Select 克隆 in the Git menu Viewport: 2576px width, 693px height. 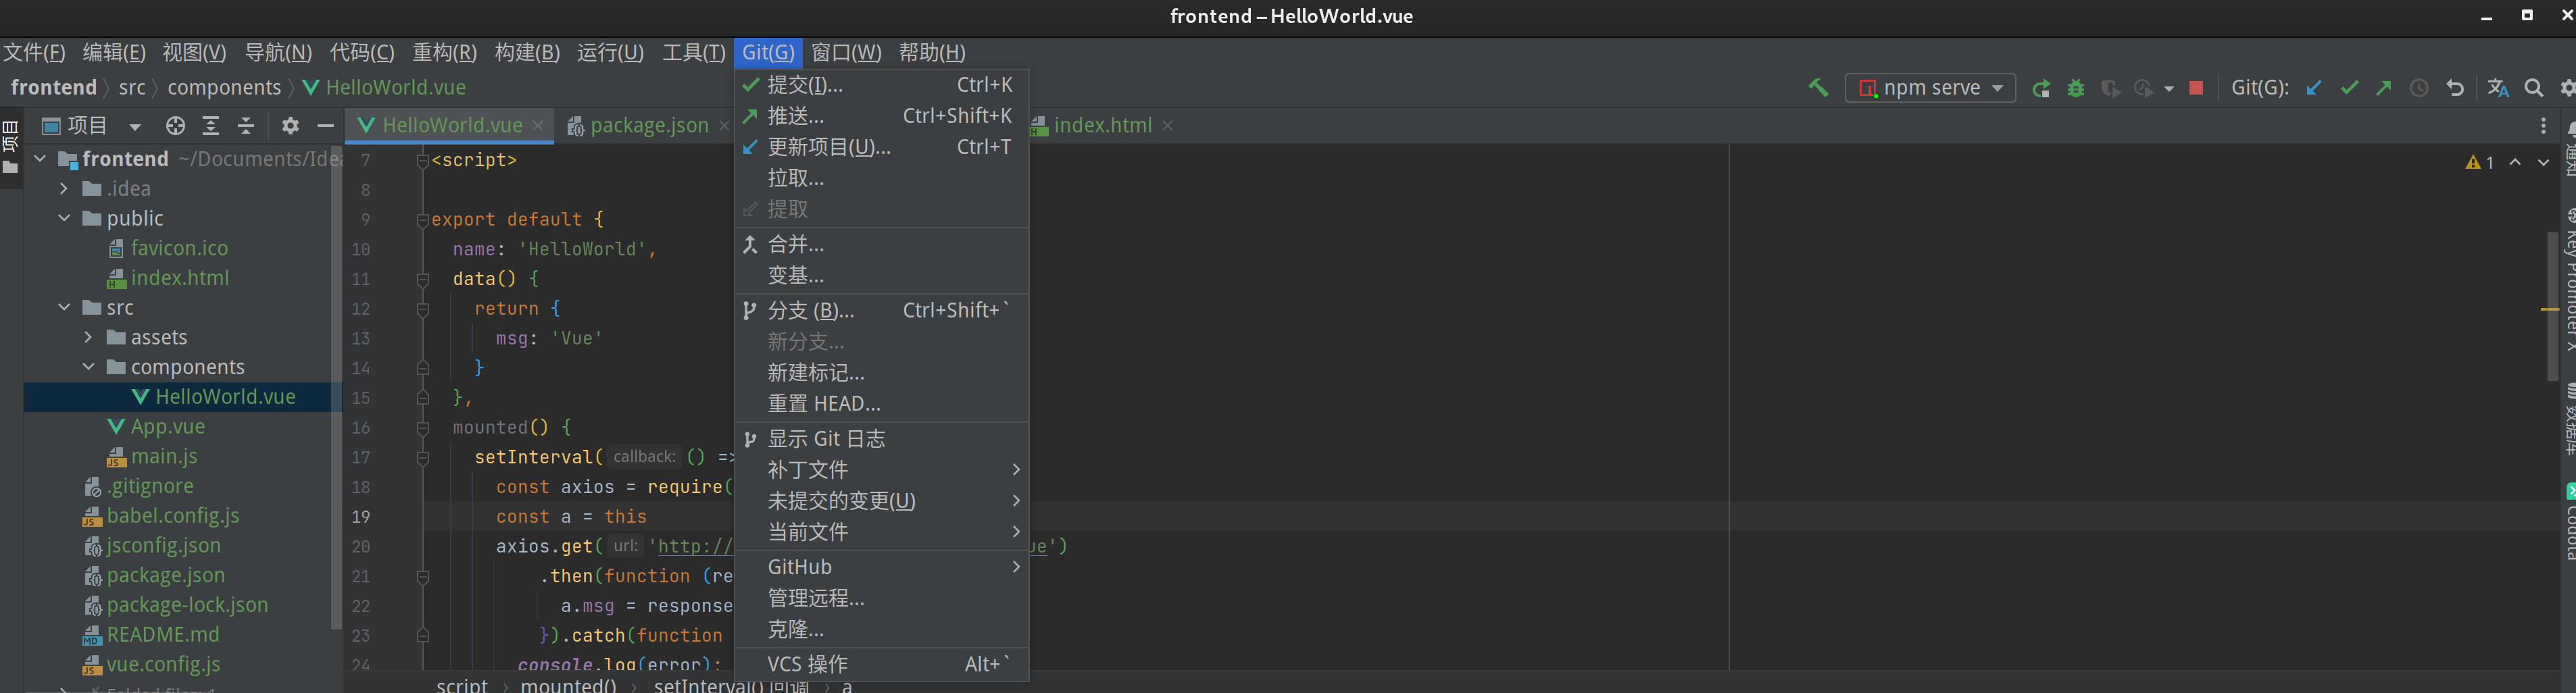click(882, 630)
